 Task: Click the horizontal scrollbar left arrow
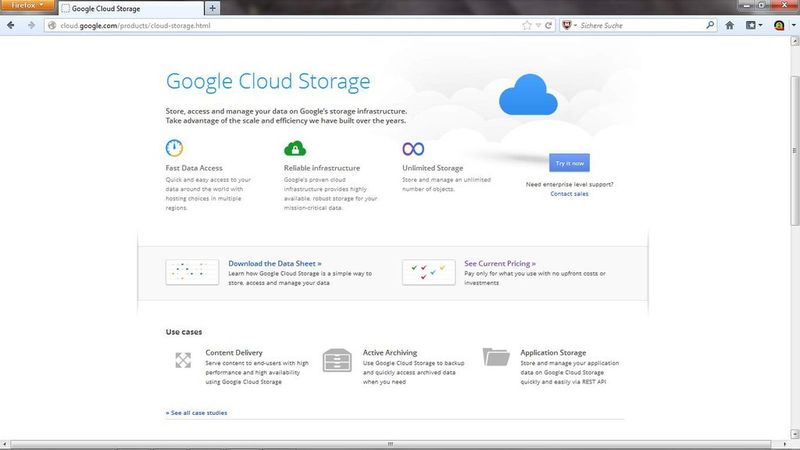click(x=4, y=444)
